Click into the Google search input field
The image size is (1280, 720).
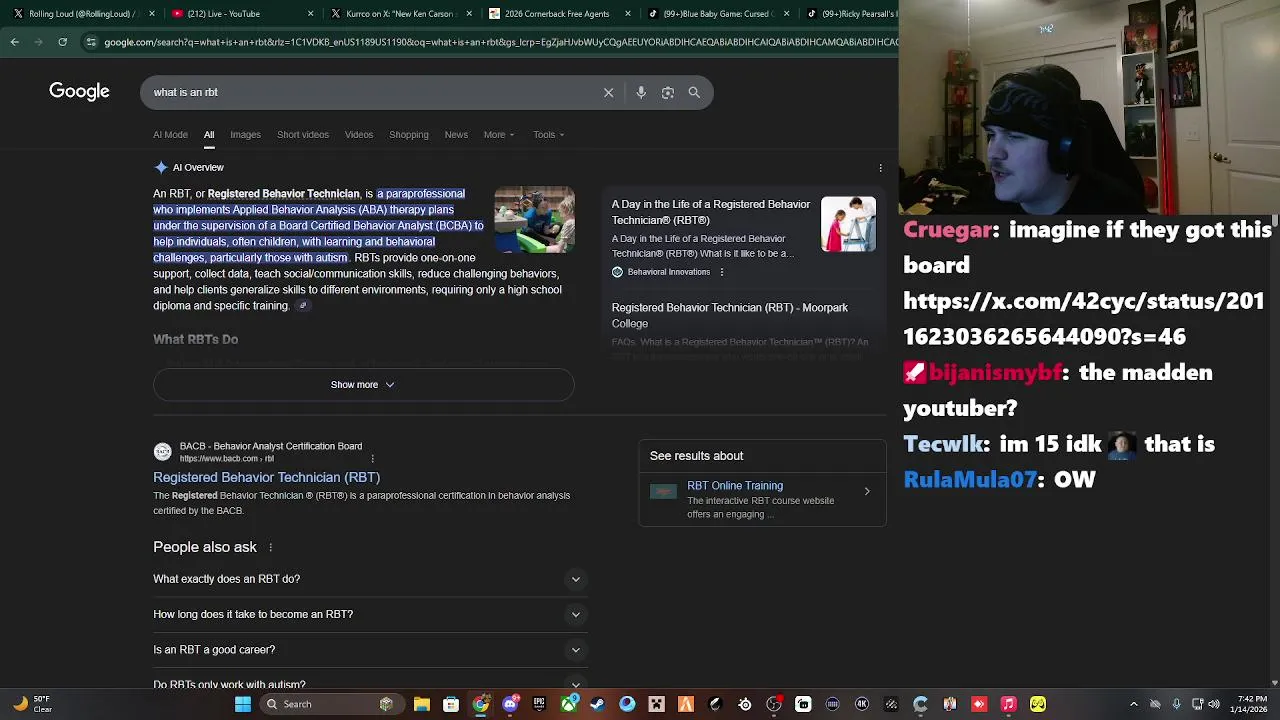pos(370,92)
